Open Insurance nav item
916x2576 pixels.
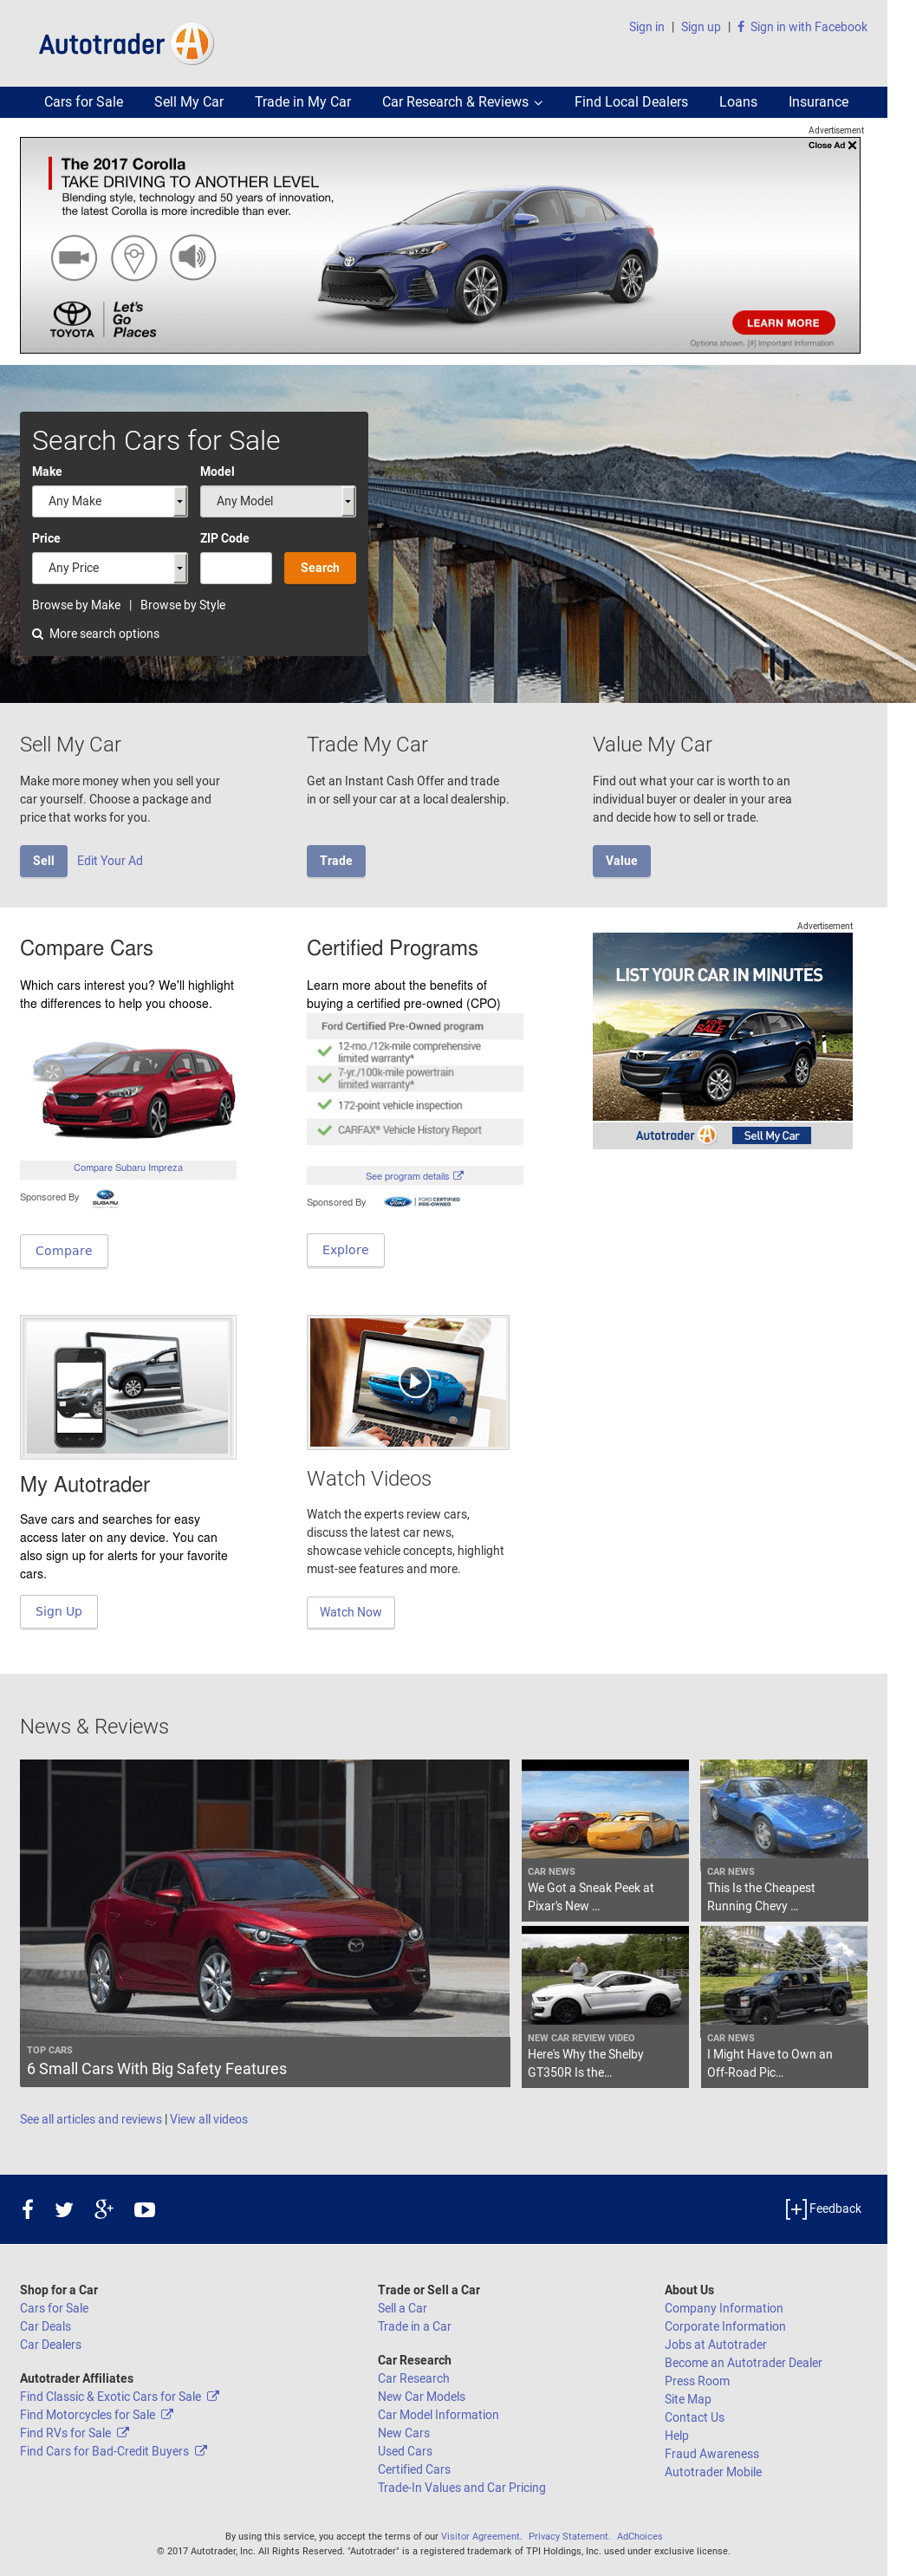818,102
